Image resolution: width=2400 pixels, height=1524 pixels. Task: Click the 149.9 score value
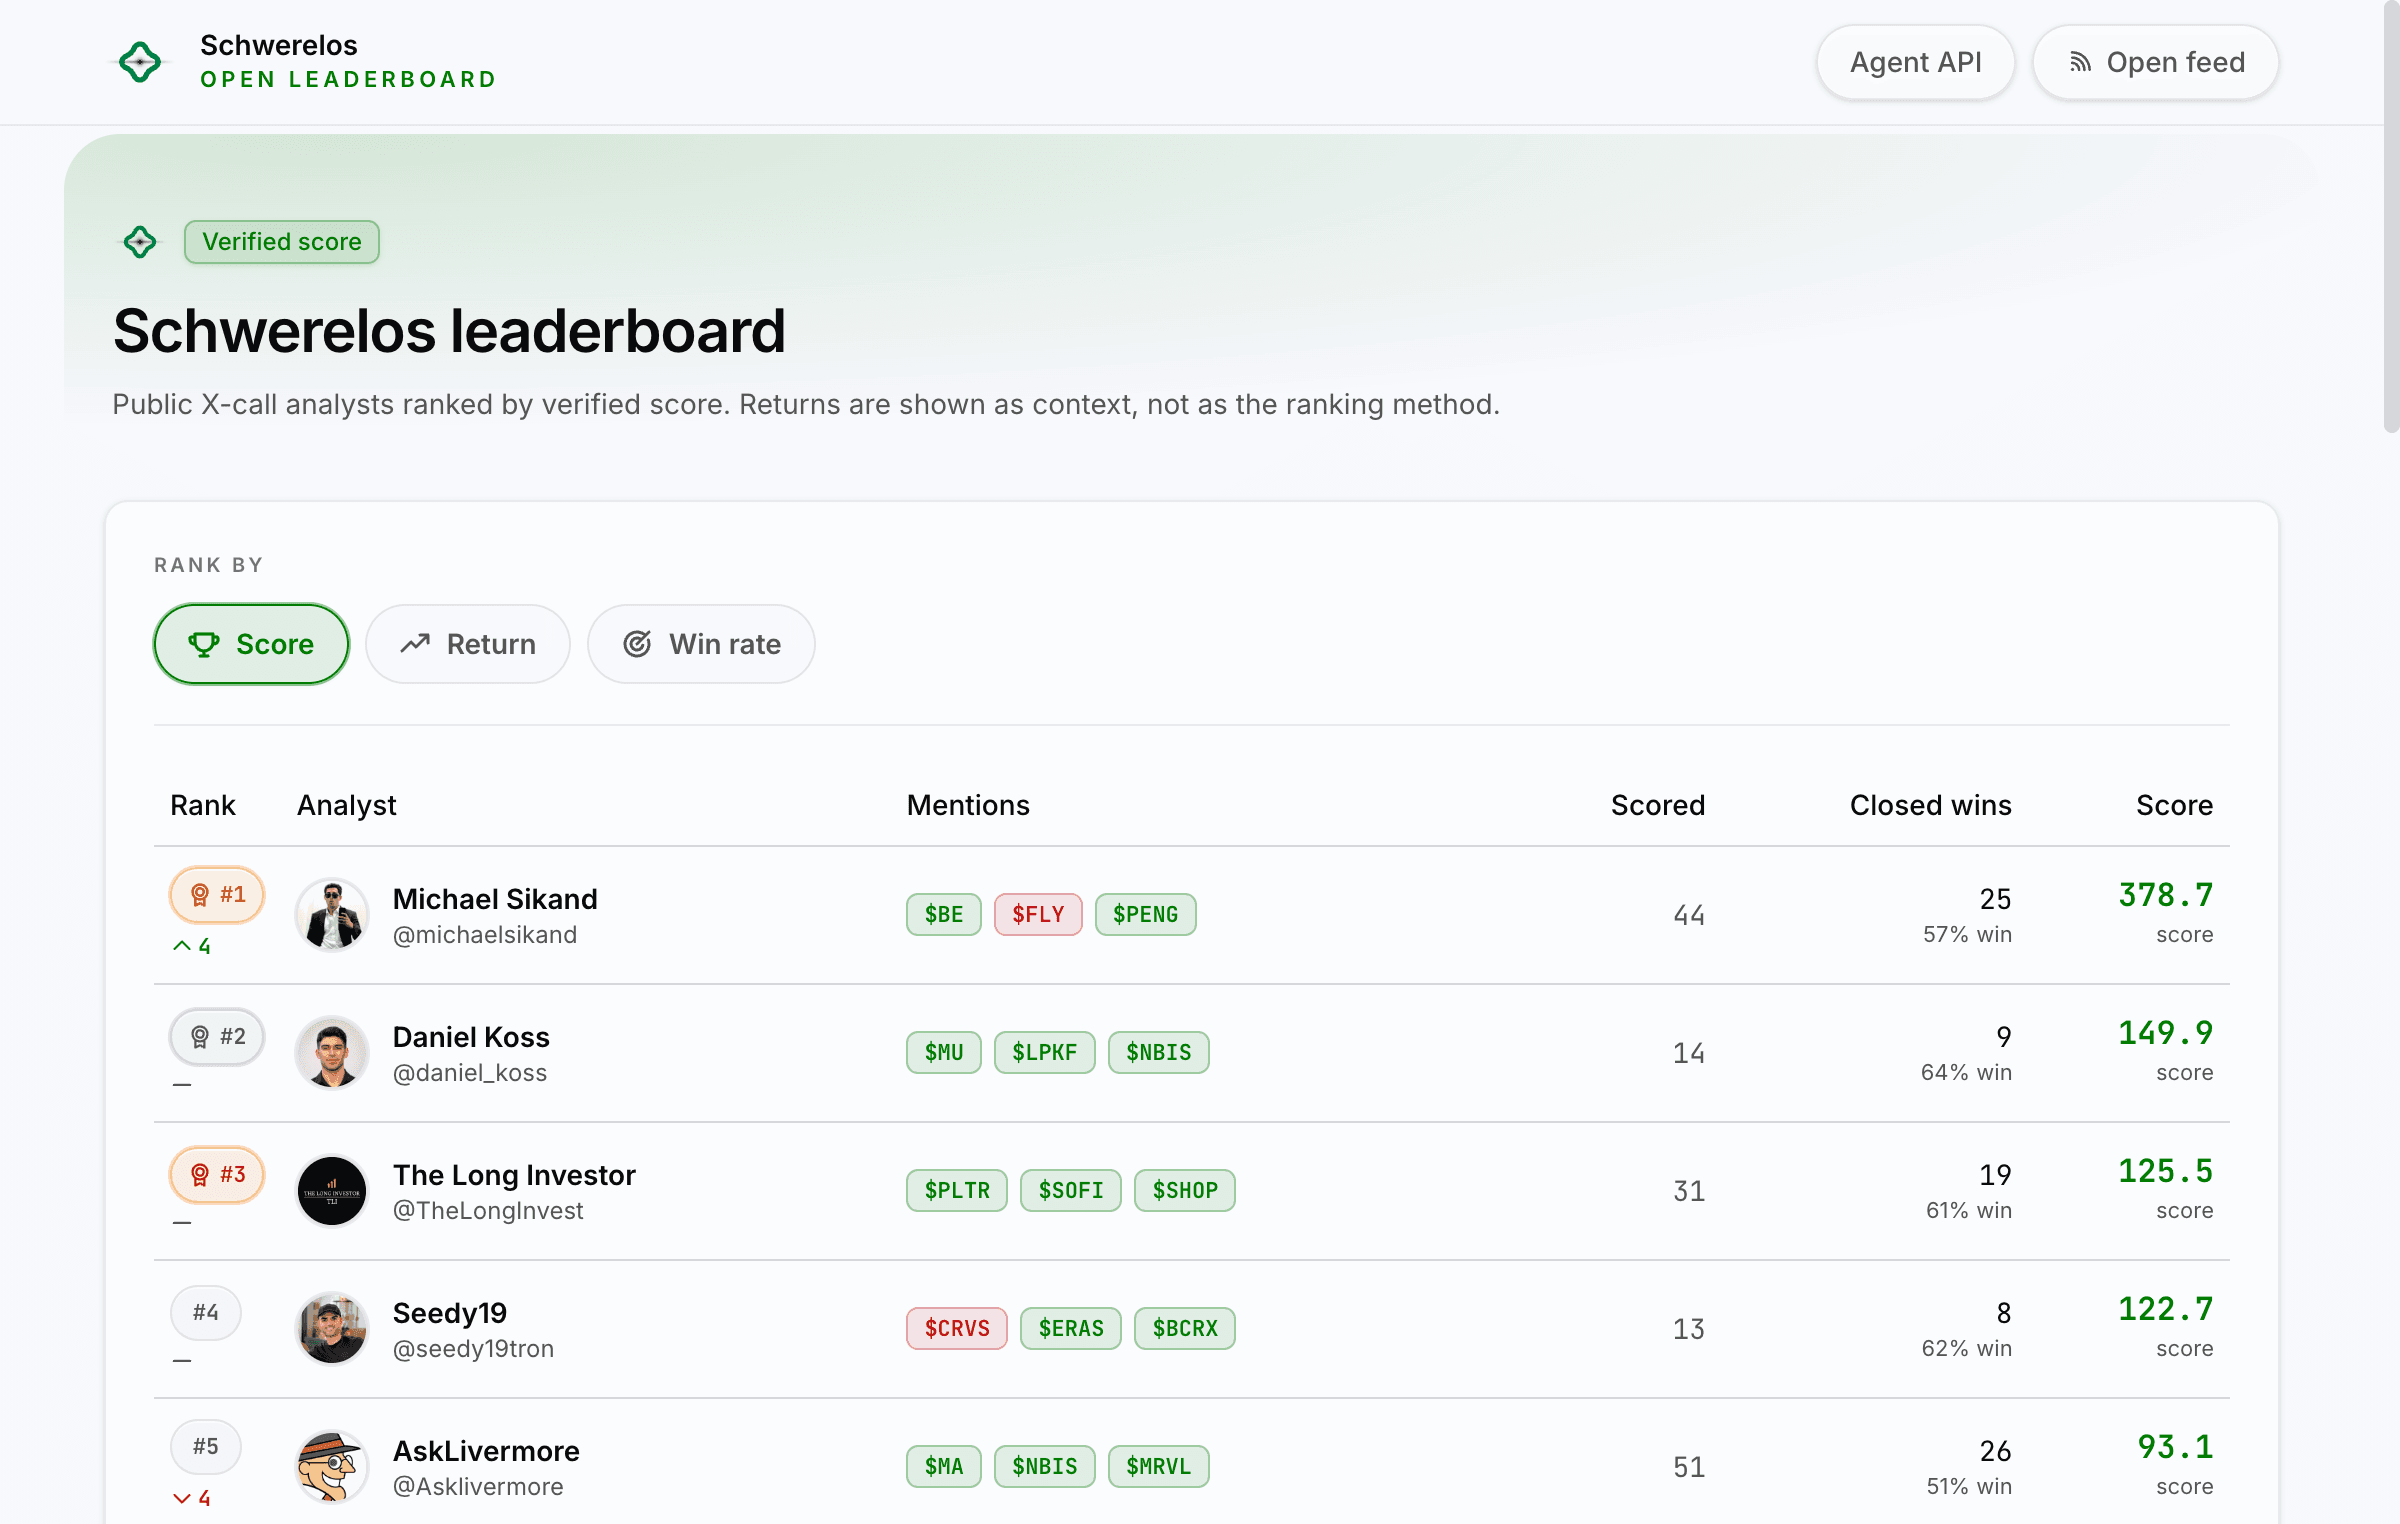[x=2165, y=1033]
